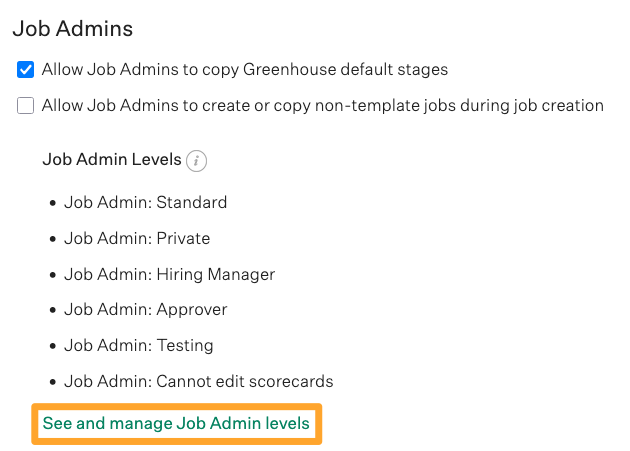This screenshot has width=630, height=451.
Task: Click the bullet before Job Admin: Standard
Action: (x=53, y=203)
